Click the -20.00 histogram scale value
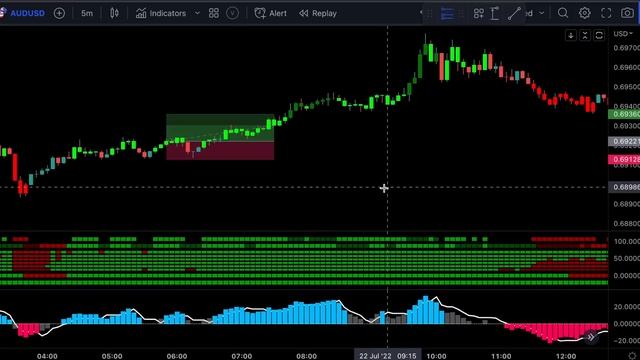Image resolution: width=640 pixels, height=360 pixels. [x=627, y=340]
